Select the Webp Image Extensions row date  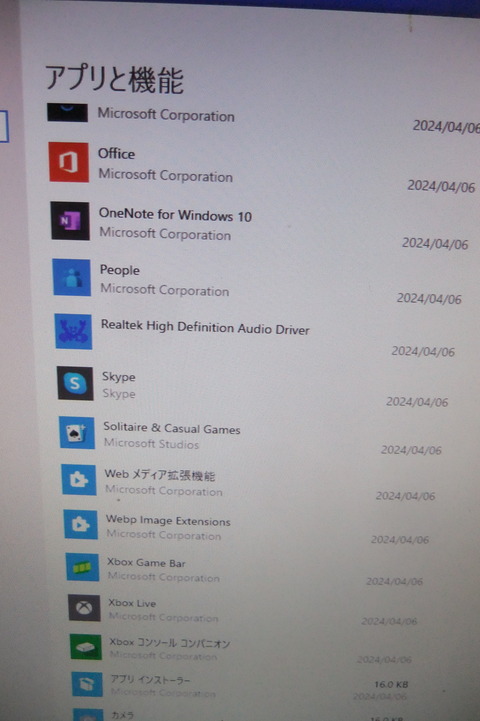tap(400, 539)
